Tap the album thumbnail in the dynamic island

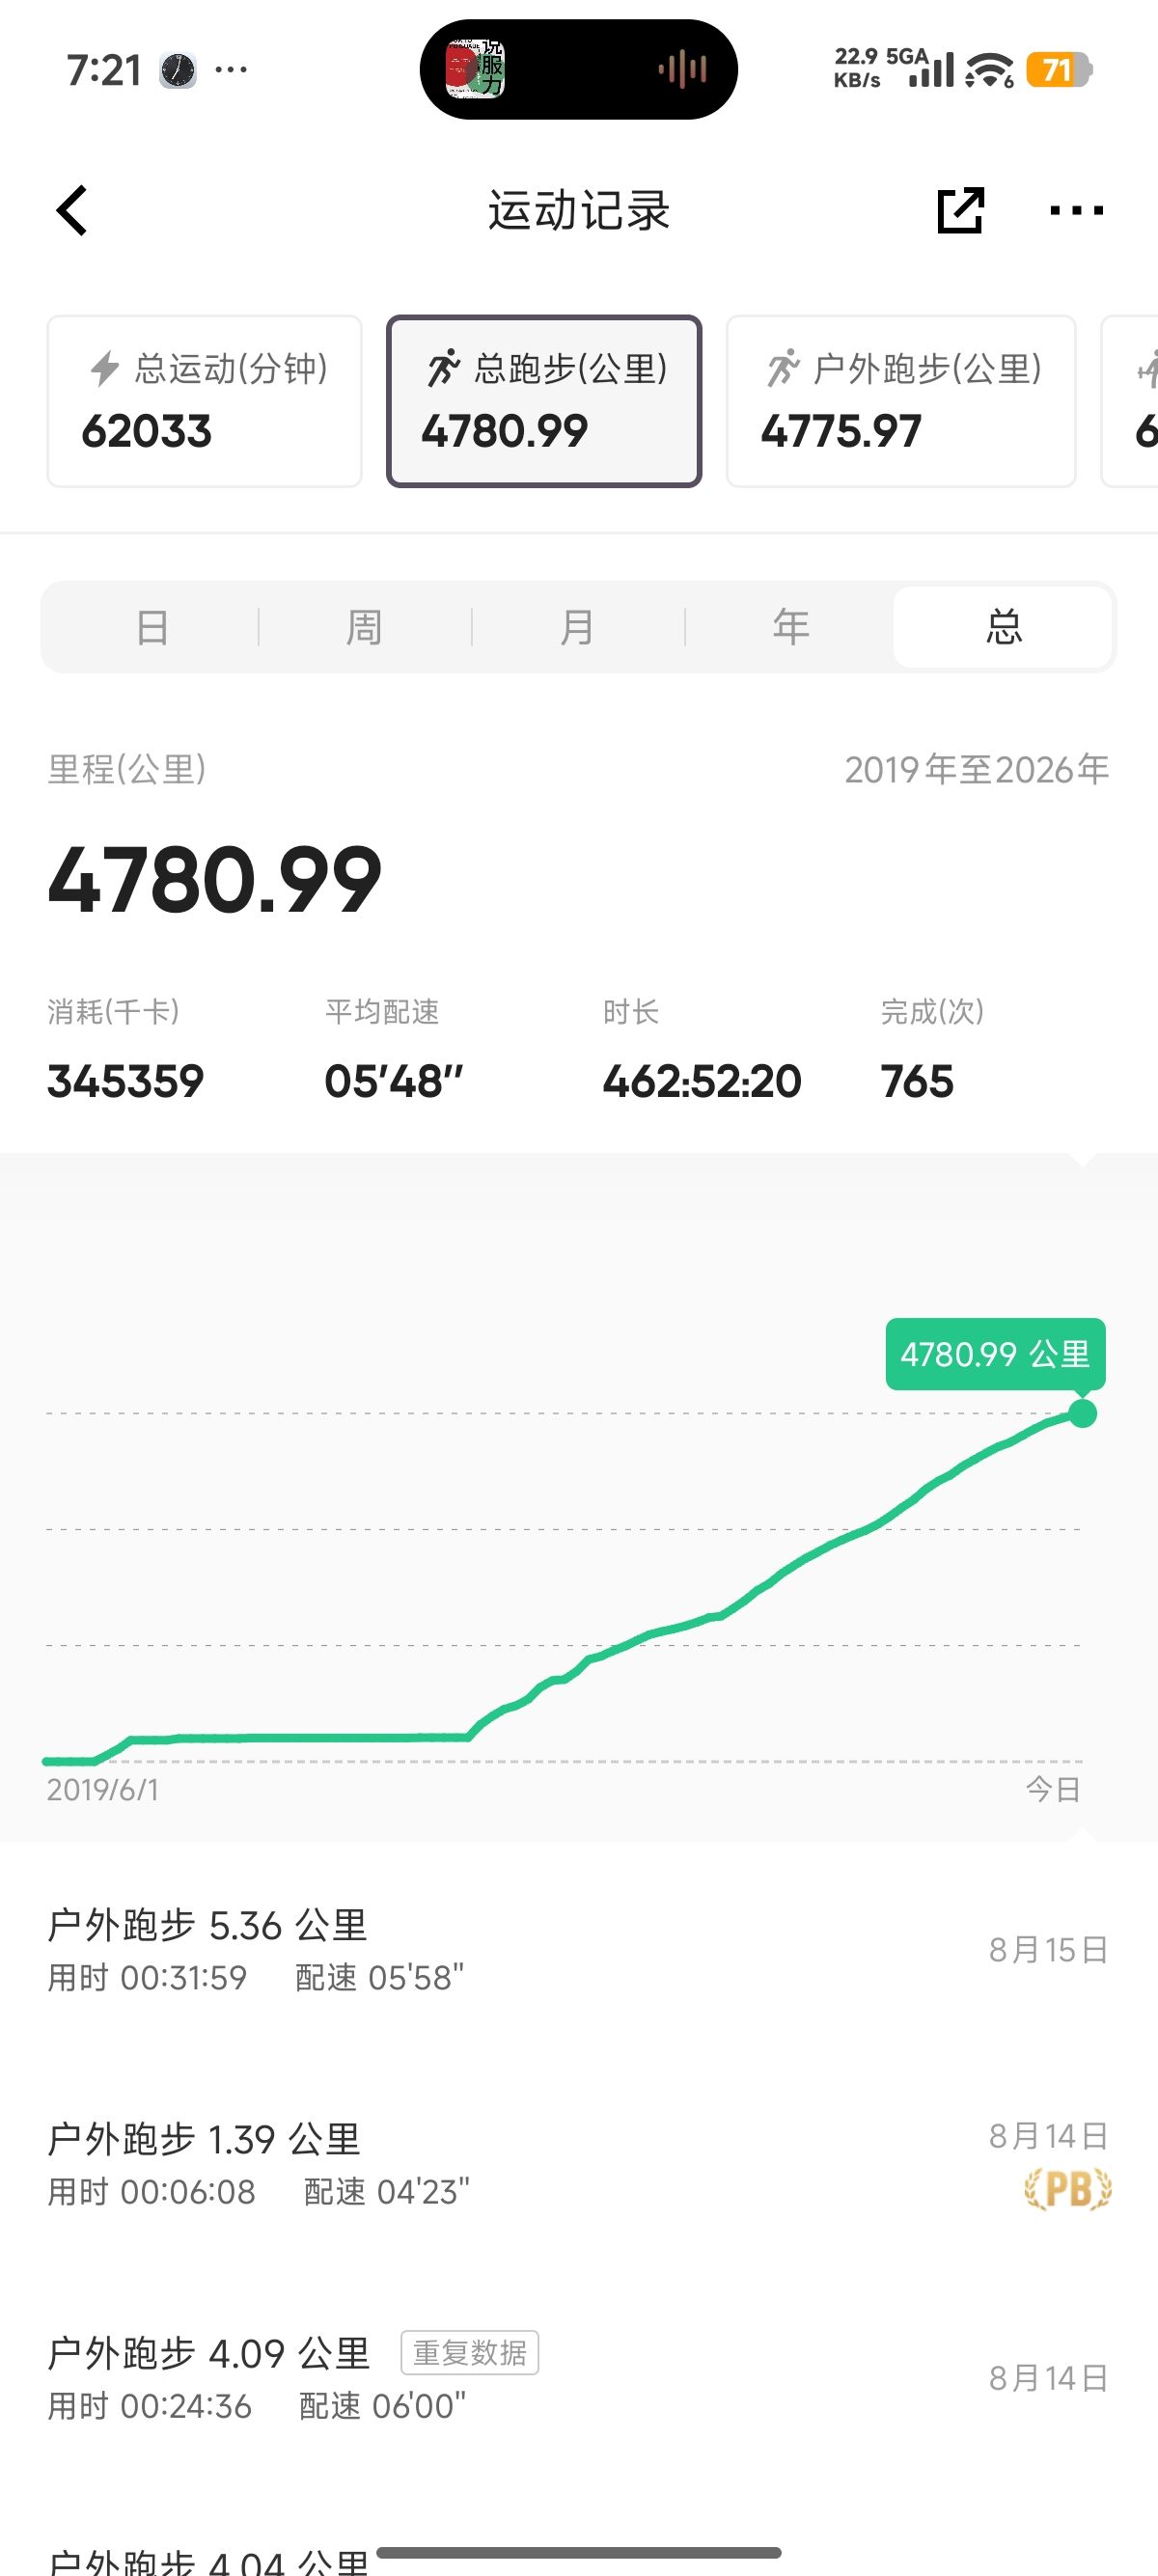(x=476, y=69)
